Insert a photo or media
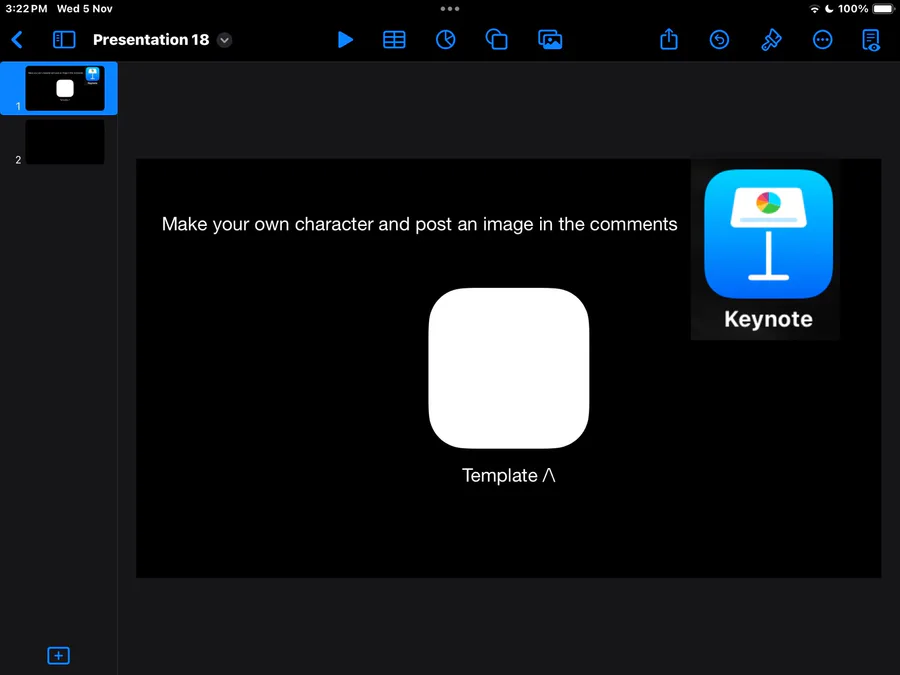The width and height of the screenshot is (900, 675). [x=550, y=40]
